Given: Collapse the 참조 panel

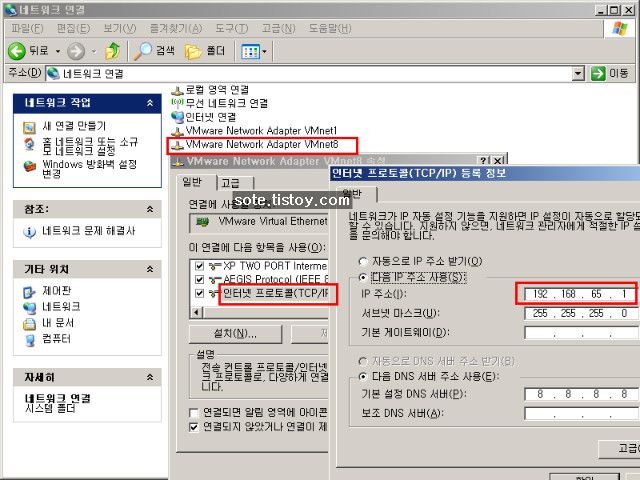Looking at the screenshot, I should pyautogui.click(x=150, y=209).
